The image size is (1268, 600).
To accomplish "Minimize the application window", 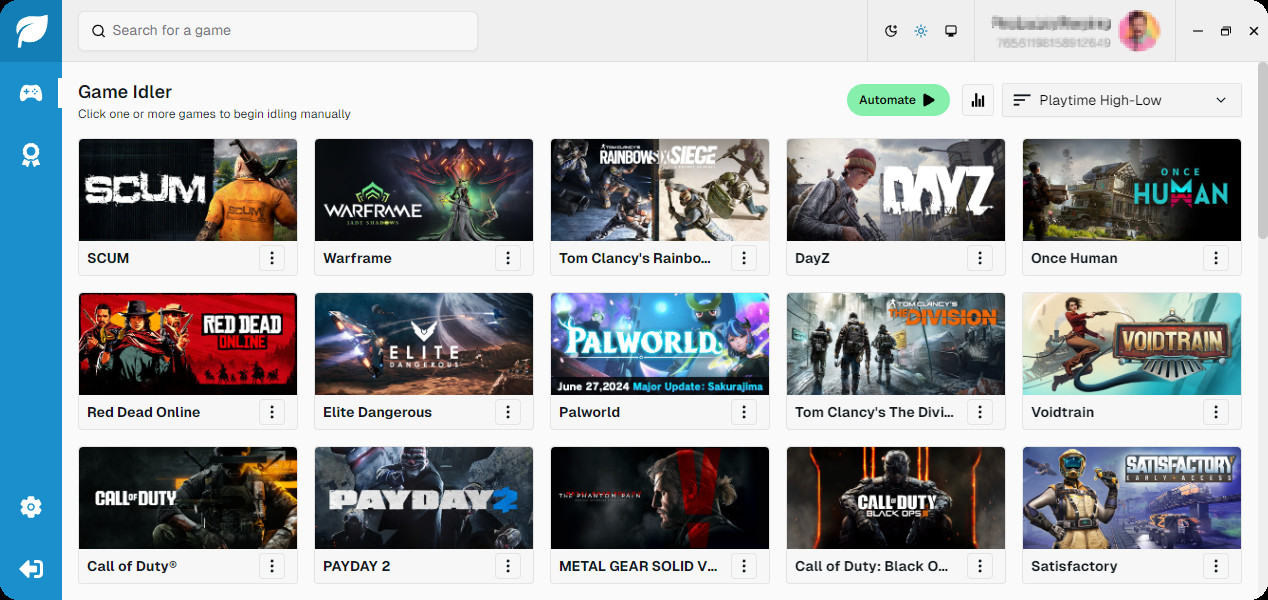I will [x=1198, y=31].
